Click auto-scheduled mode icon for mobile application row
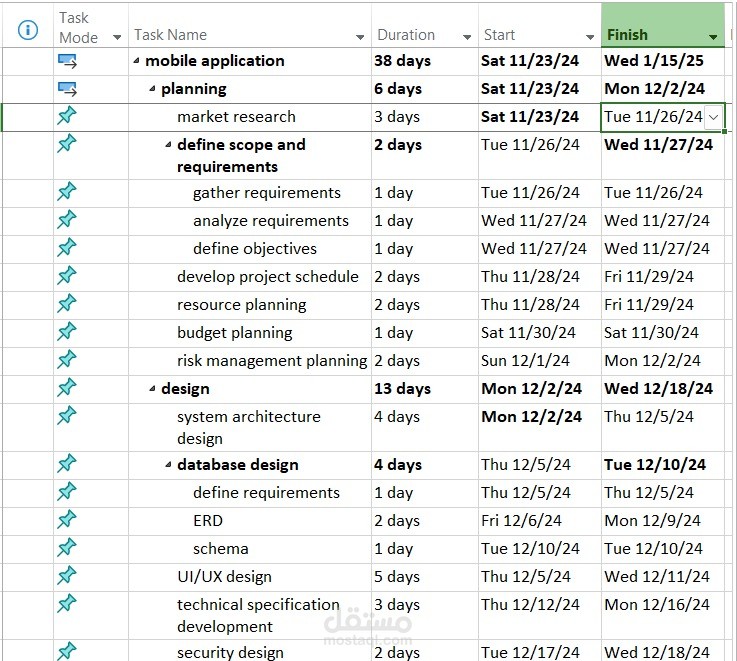Viewport: 737px width, 661px height. click(x=67, y=61)
